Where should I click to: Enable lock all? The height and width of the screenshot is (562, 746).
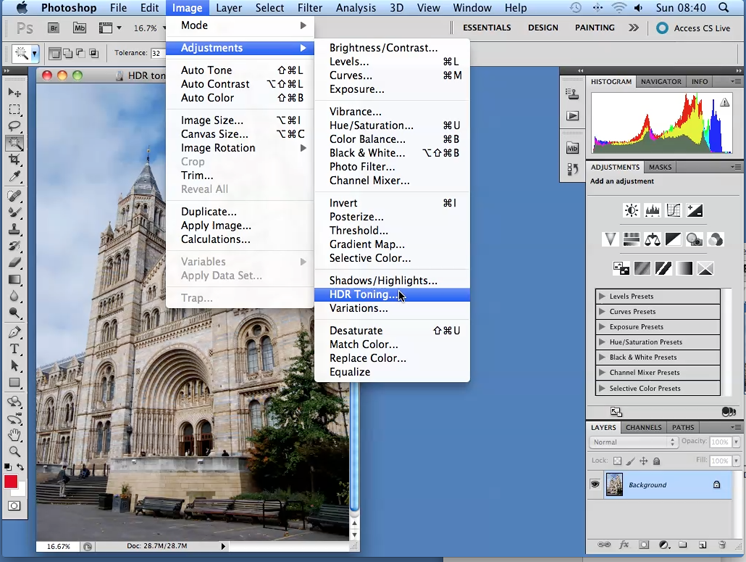pos(657,461)
